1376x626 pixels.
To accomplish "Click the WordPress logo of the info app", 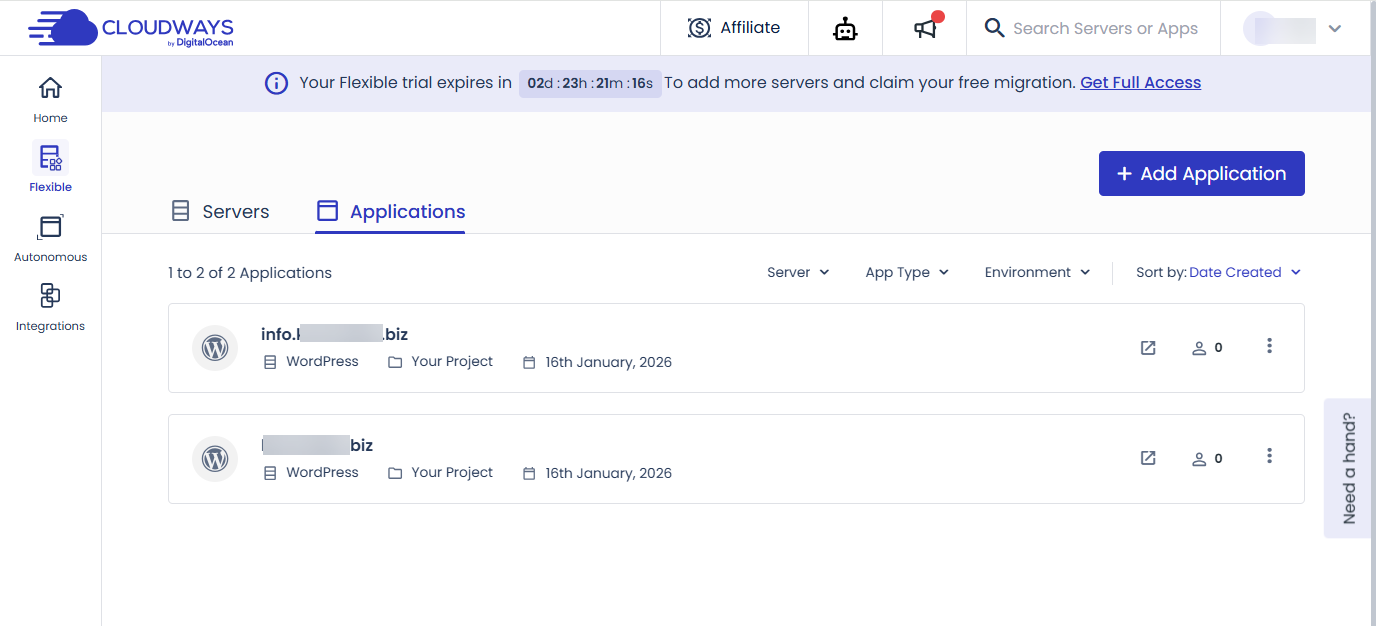I will tap(215, 348).
